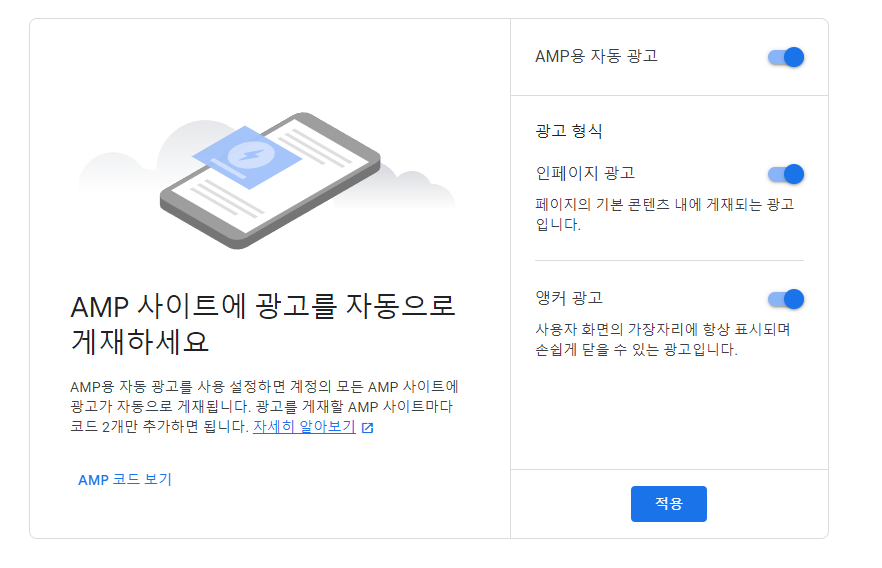
Task: Click the heading AMP 사이트에 광고를 자동으로 게재하세요
Action: pyautogui.click(x=263, y=323)
